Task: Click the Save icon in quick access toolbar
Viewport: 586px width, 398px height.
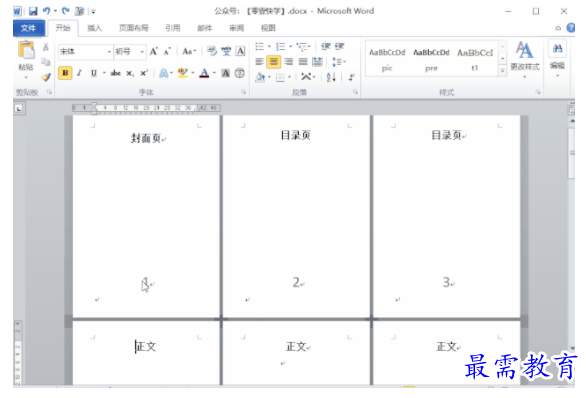Action: [x=33, y=11]
